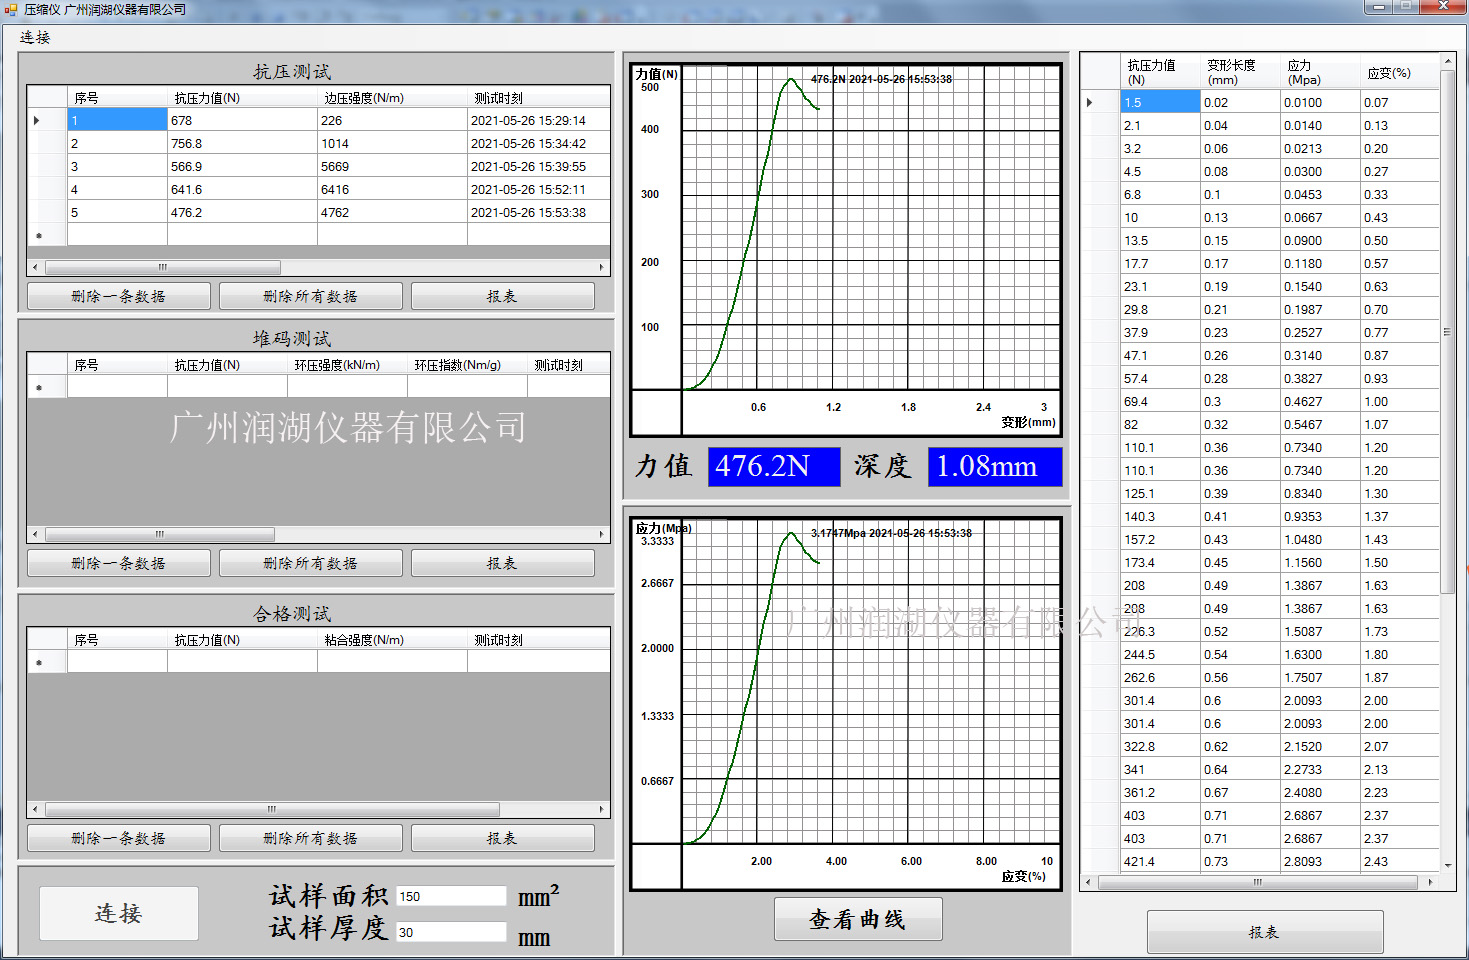Click the large 连接 connect button
Image resolution: width=1469 pixels, height=960 pixels.
coord(118,913)
